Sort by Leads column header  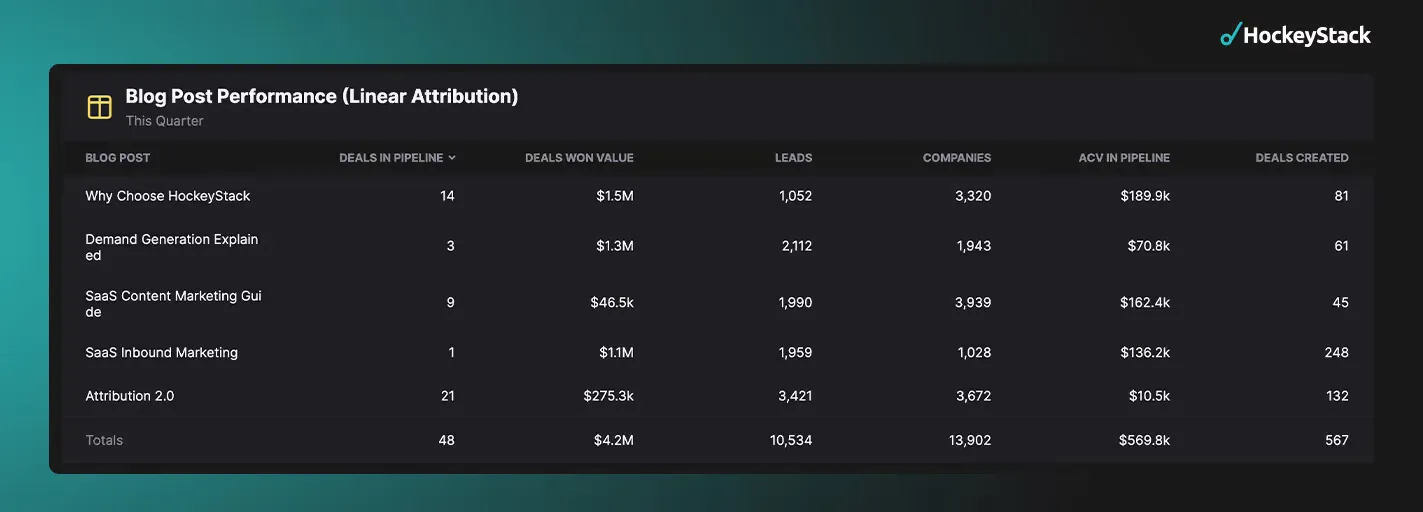[793, 158]
